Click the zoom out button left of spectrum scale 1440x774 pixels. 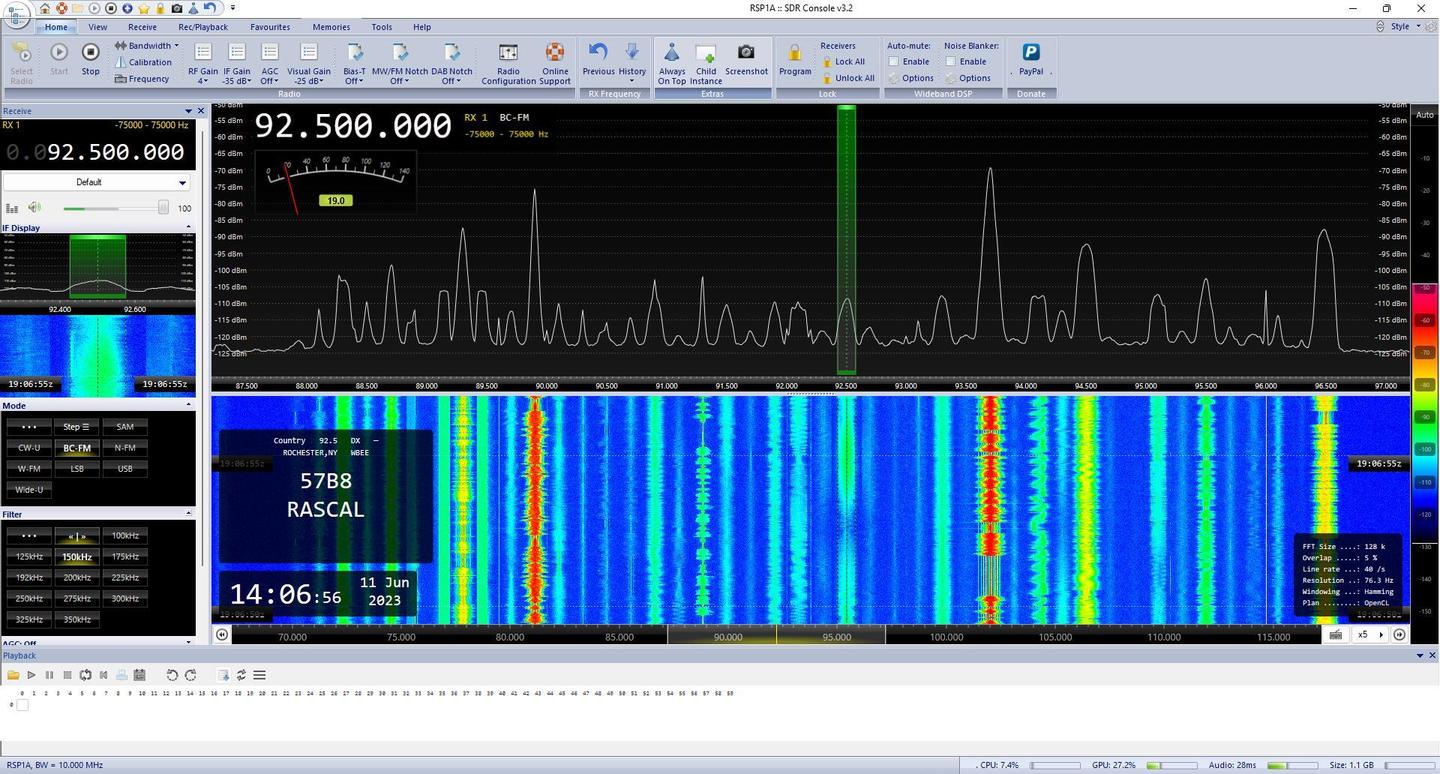222,634
